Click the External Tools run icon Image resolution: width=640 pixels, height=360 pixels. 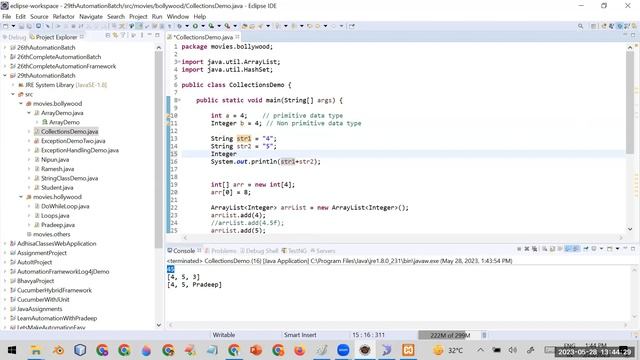227,26
